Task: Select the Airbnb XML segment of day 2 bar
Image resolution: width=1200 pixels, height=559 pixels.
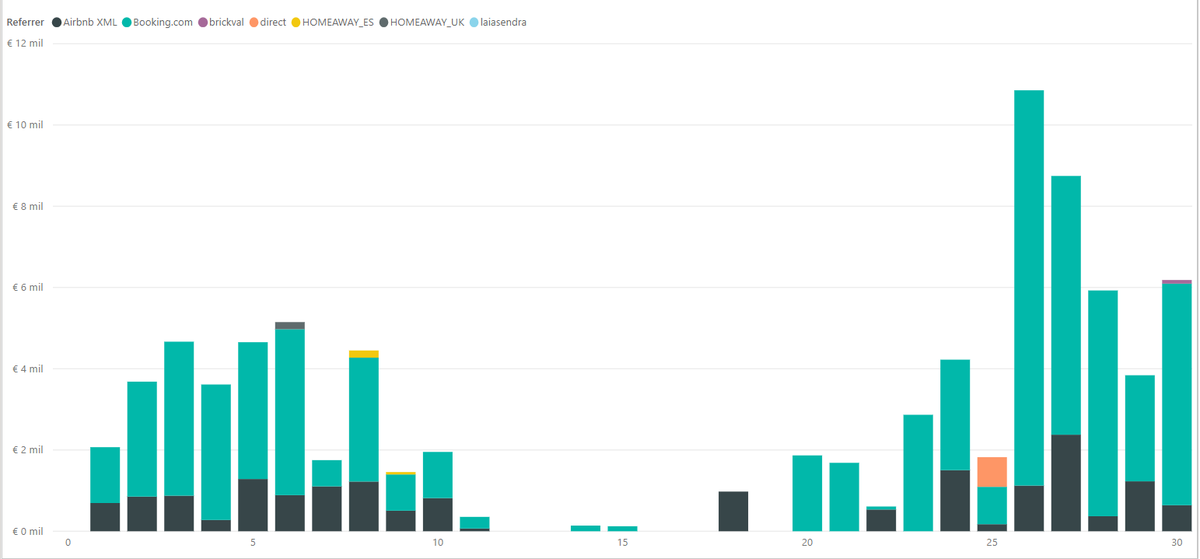Action: [x=141, y=514]
